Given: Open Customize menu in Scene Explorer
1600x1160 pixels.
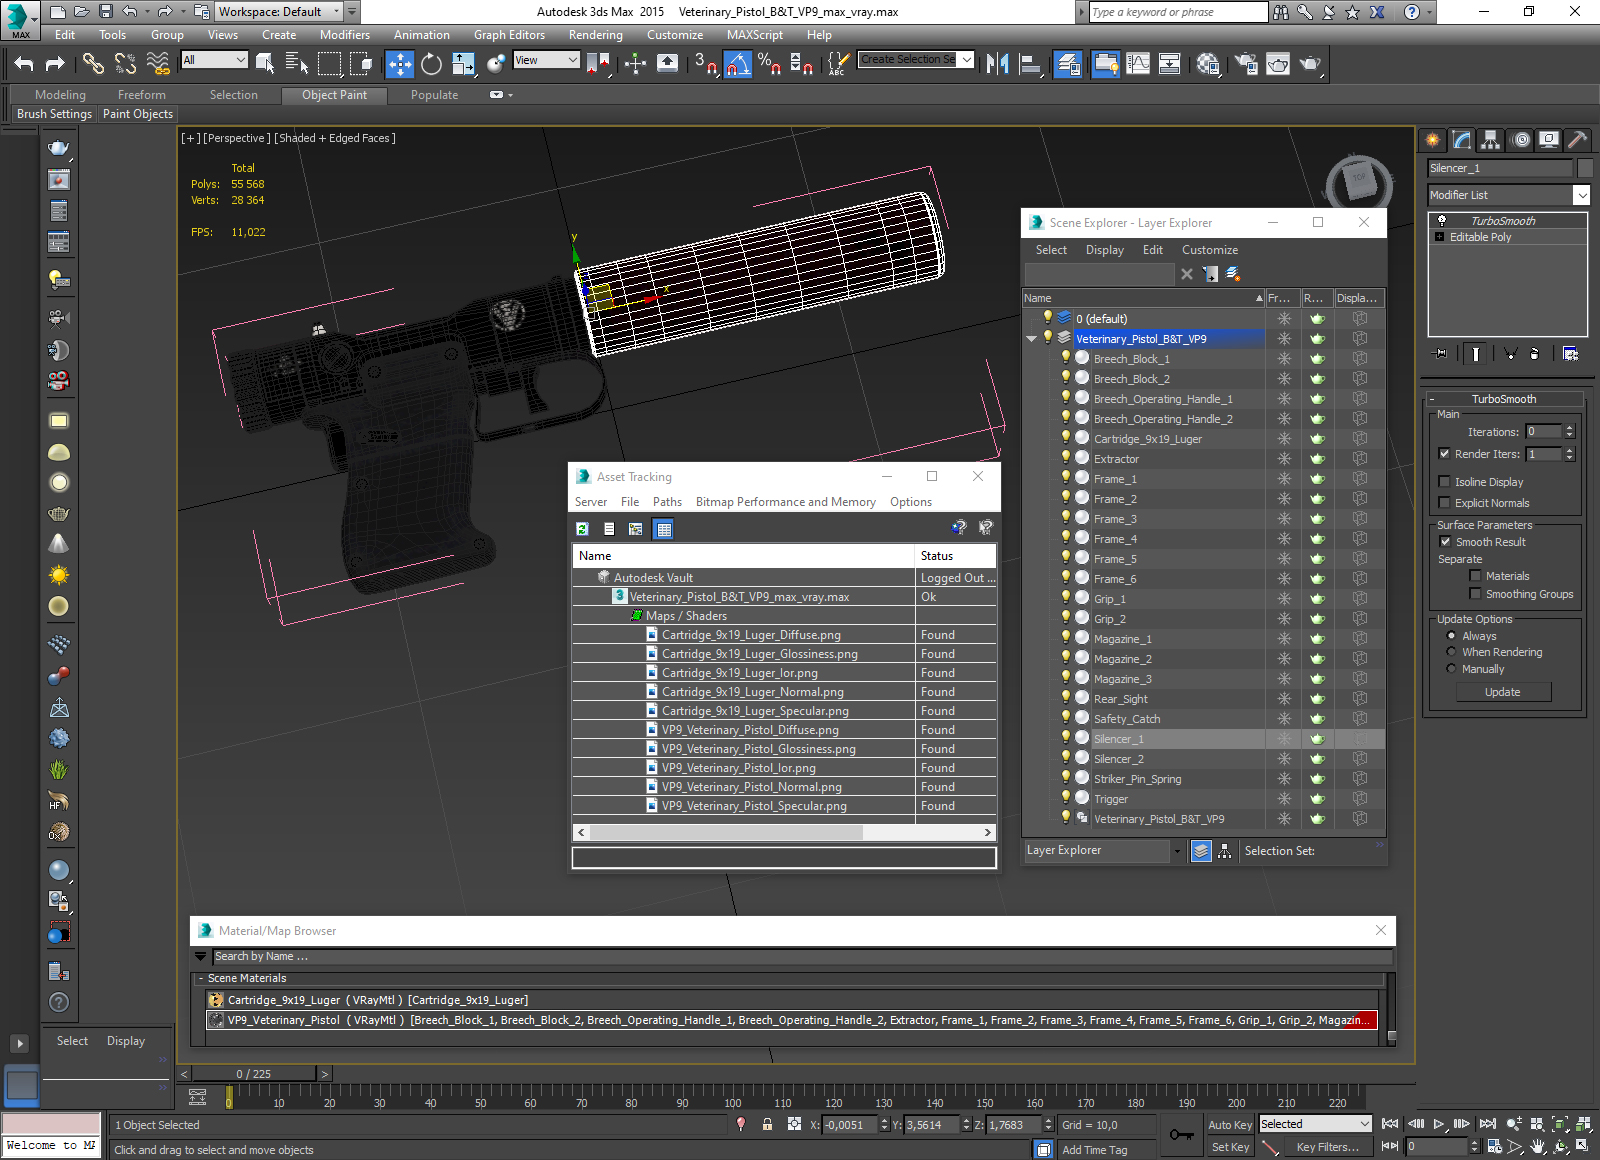Looking at the screenshot, I should (x=1209, y=250).
